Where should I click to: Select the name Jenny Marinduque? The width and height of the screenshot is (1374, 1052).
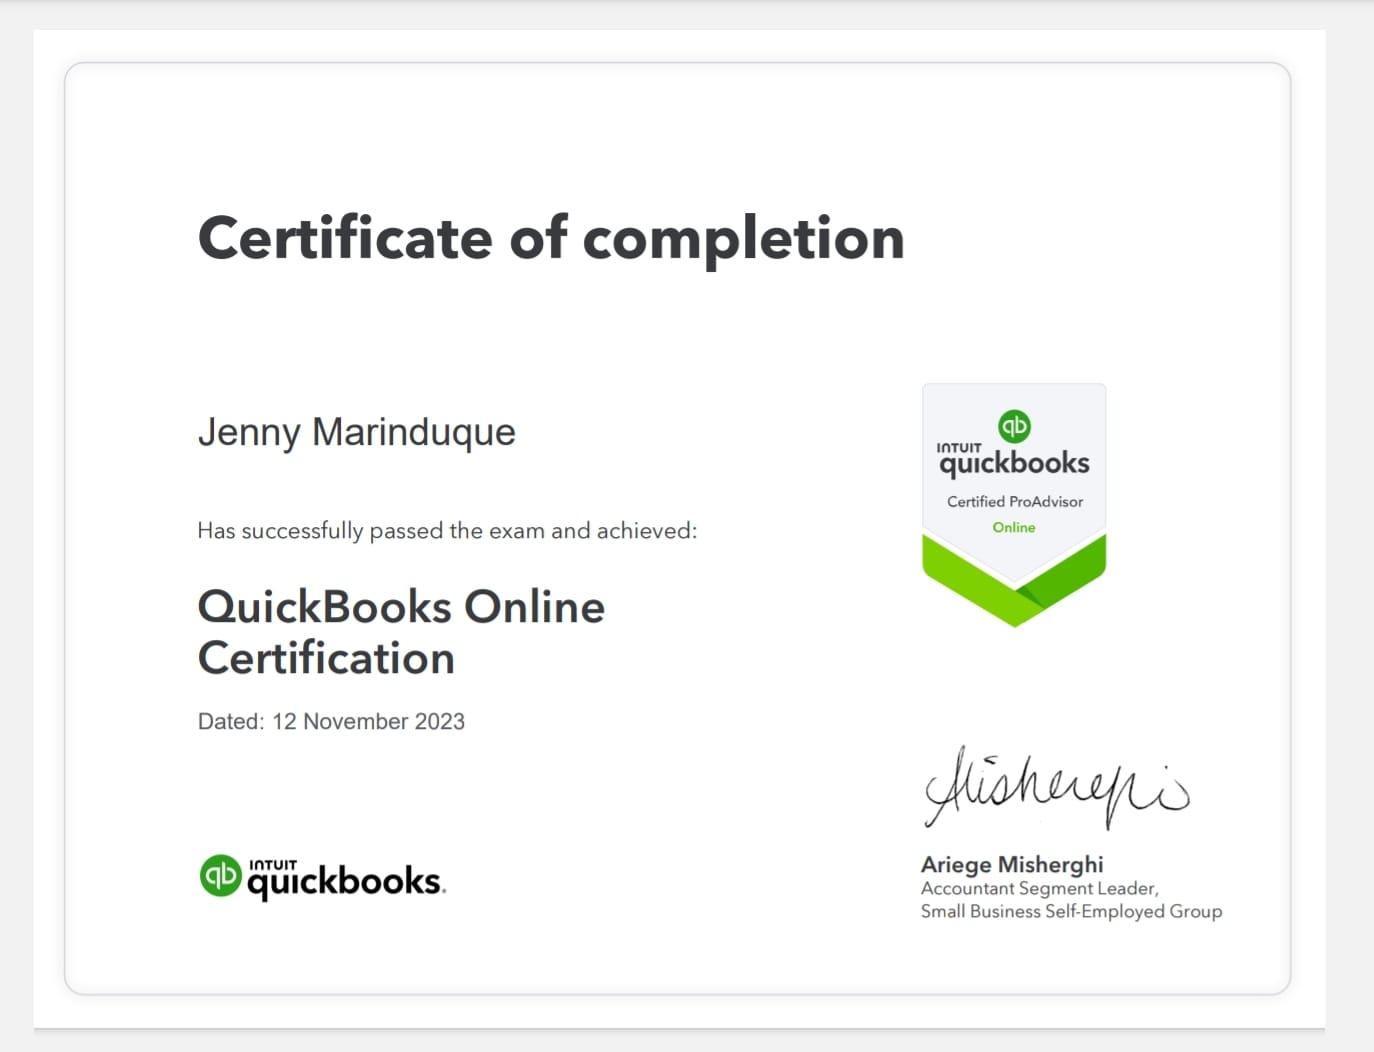[356, 432]
